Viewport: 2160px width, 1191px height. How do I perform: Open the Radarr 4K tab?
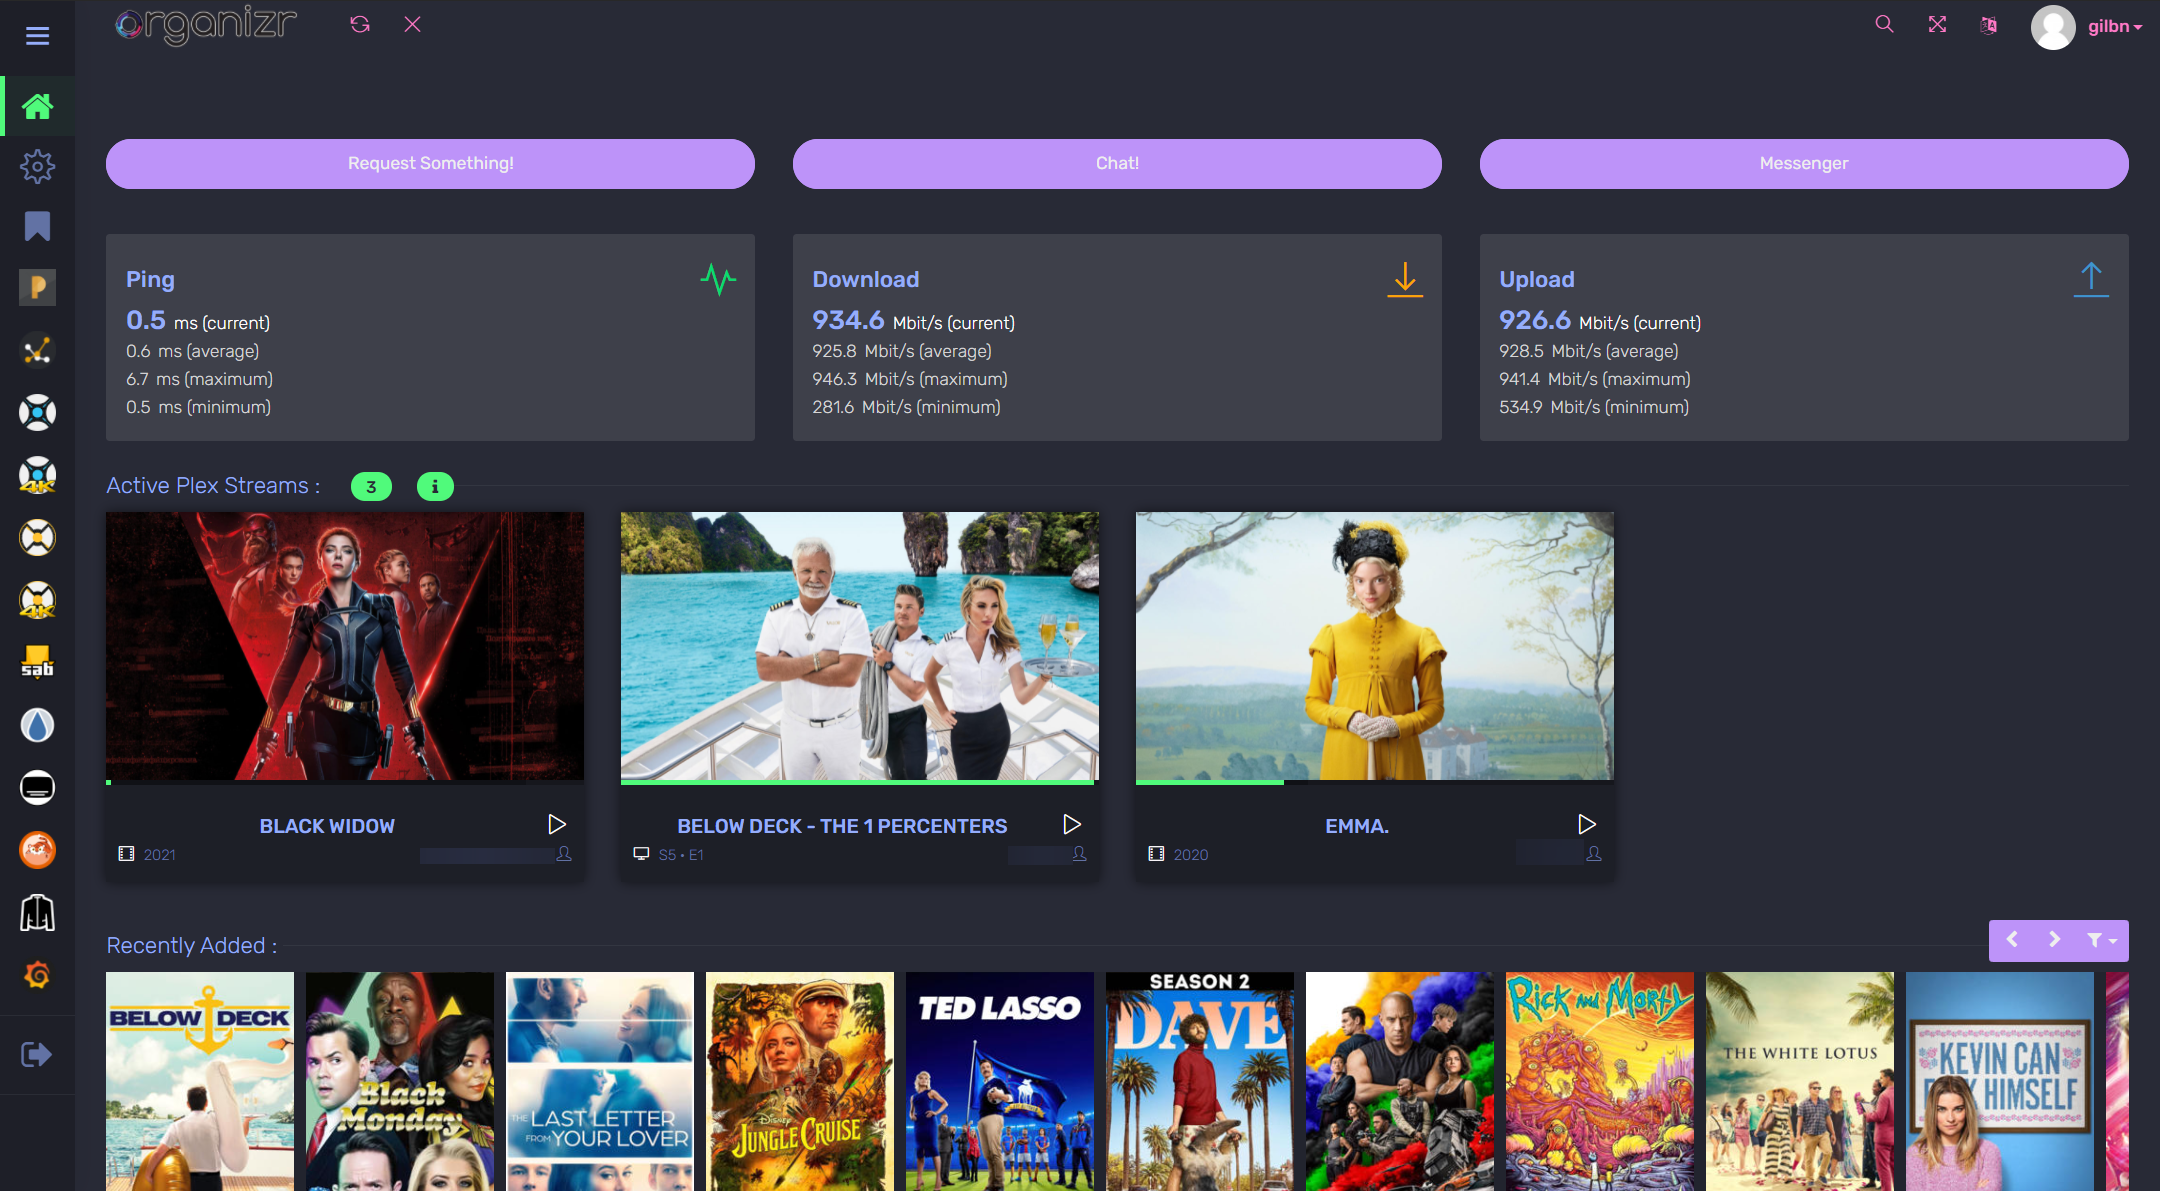[37, 600]
